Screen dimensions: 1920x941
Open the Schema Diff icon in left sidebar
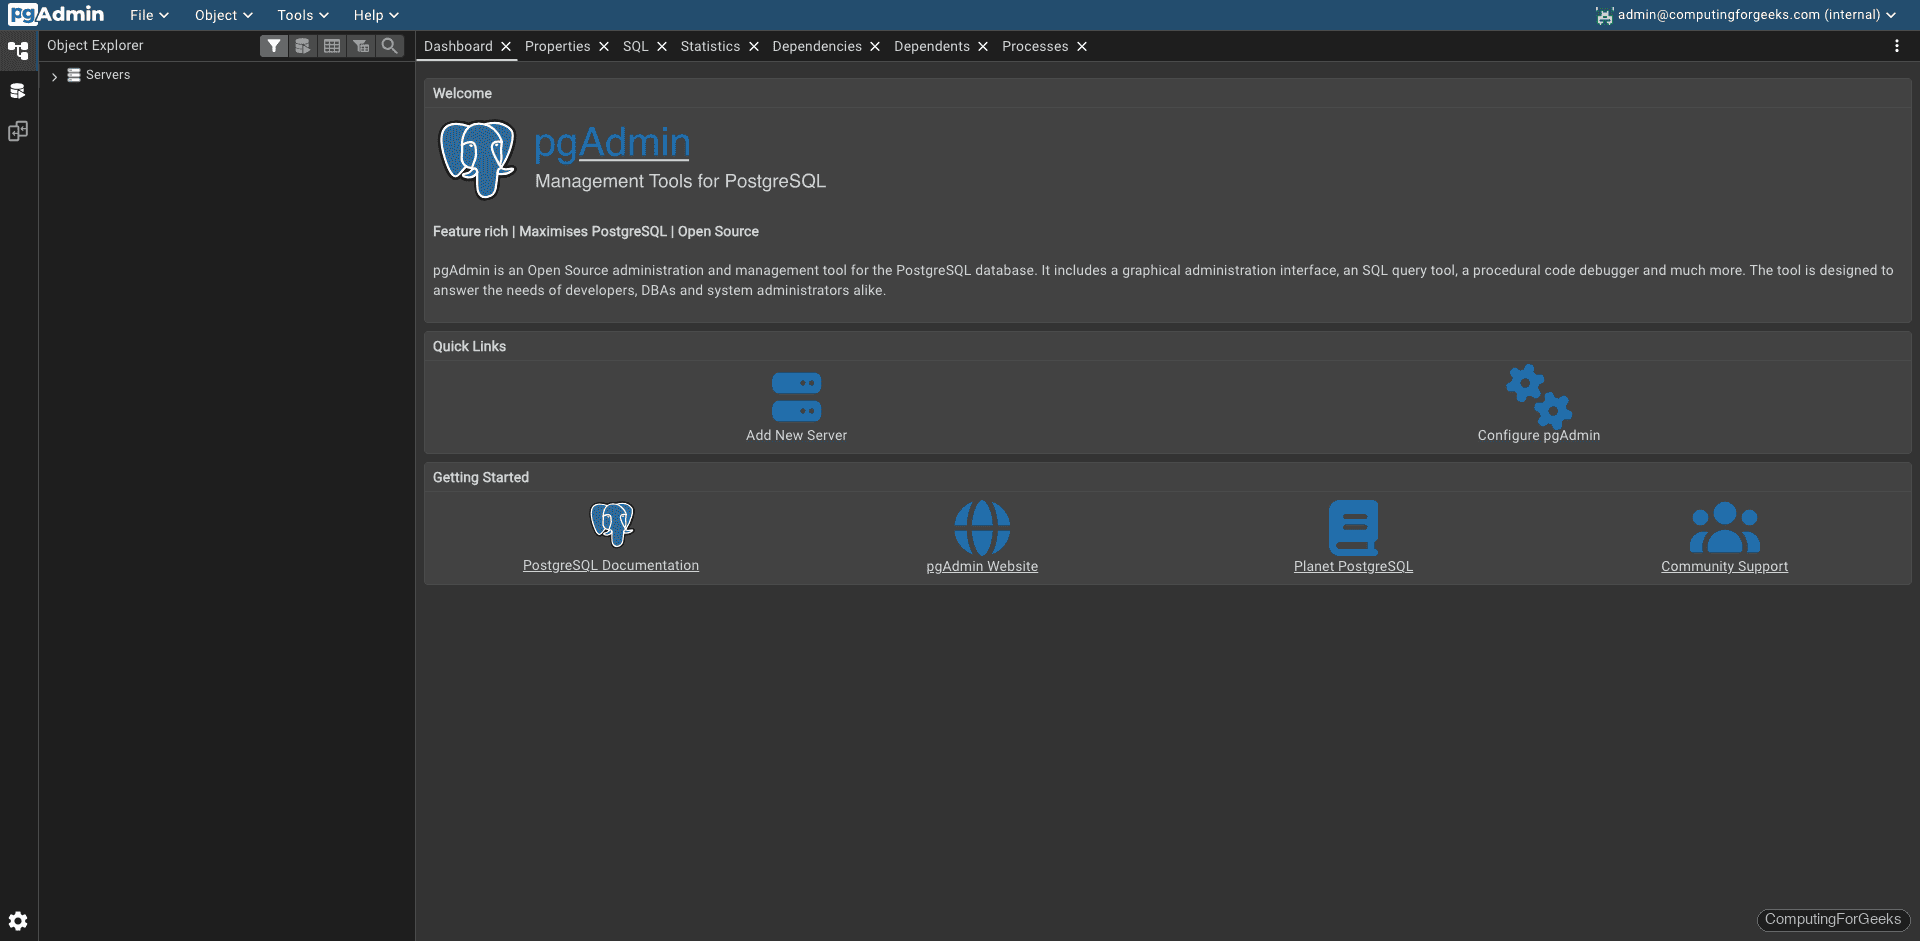click(x=18, y=131)
